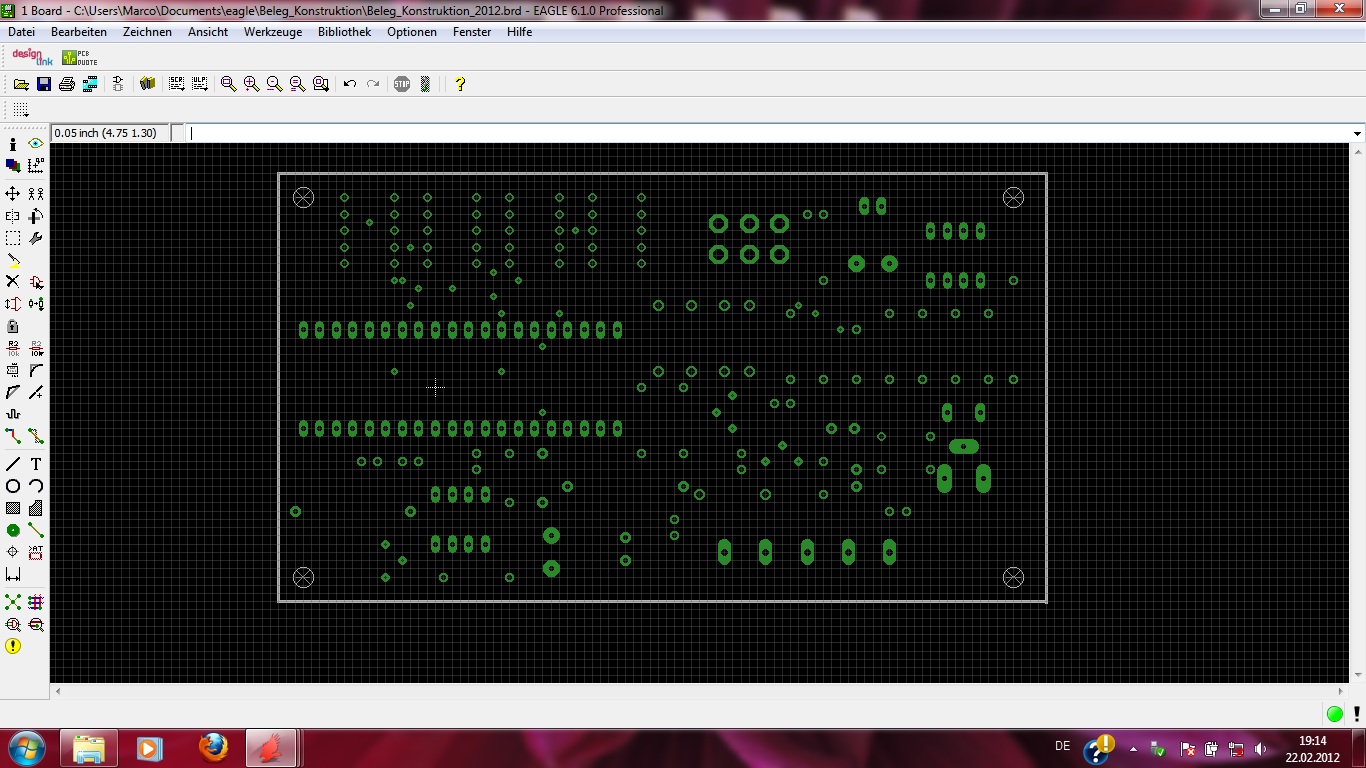This screenshot has width=1366, height=768.
Task: Select the Polygon tool
Action: [x=36, y=508]
